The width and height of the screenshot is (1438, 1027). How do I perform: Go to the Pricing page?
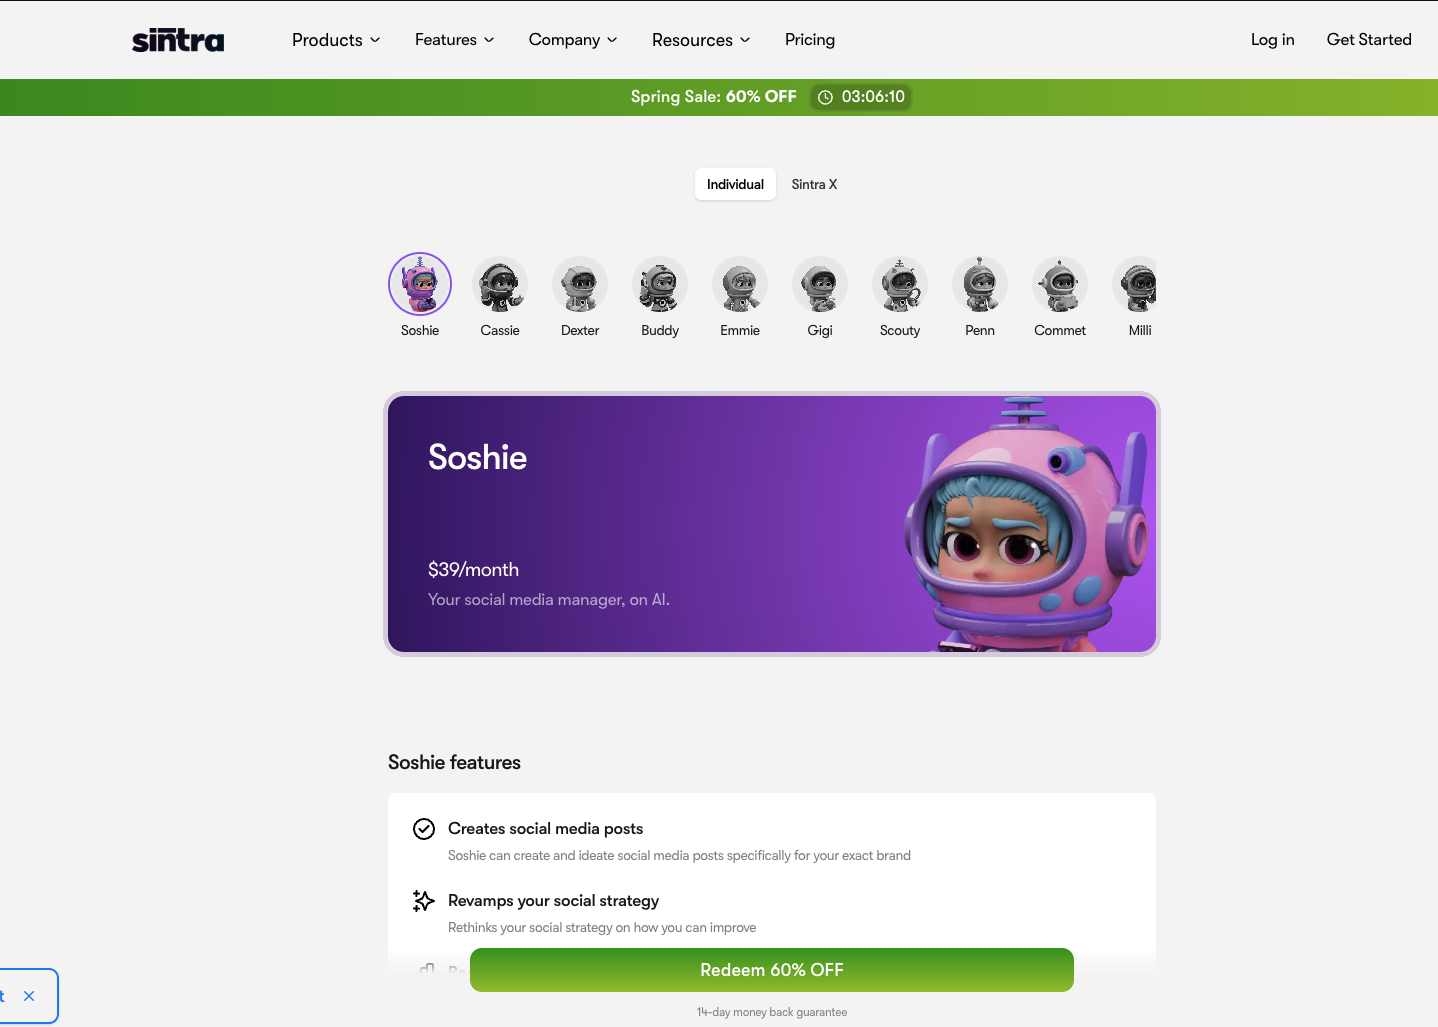810,40
